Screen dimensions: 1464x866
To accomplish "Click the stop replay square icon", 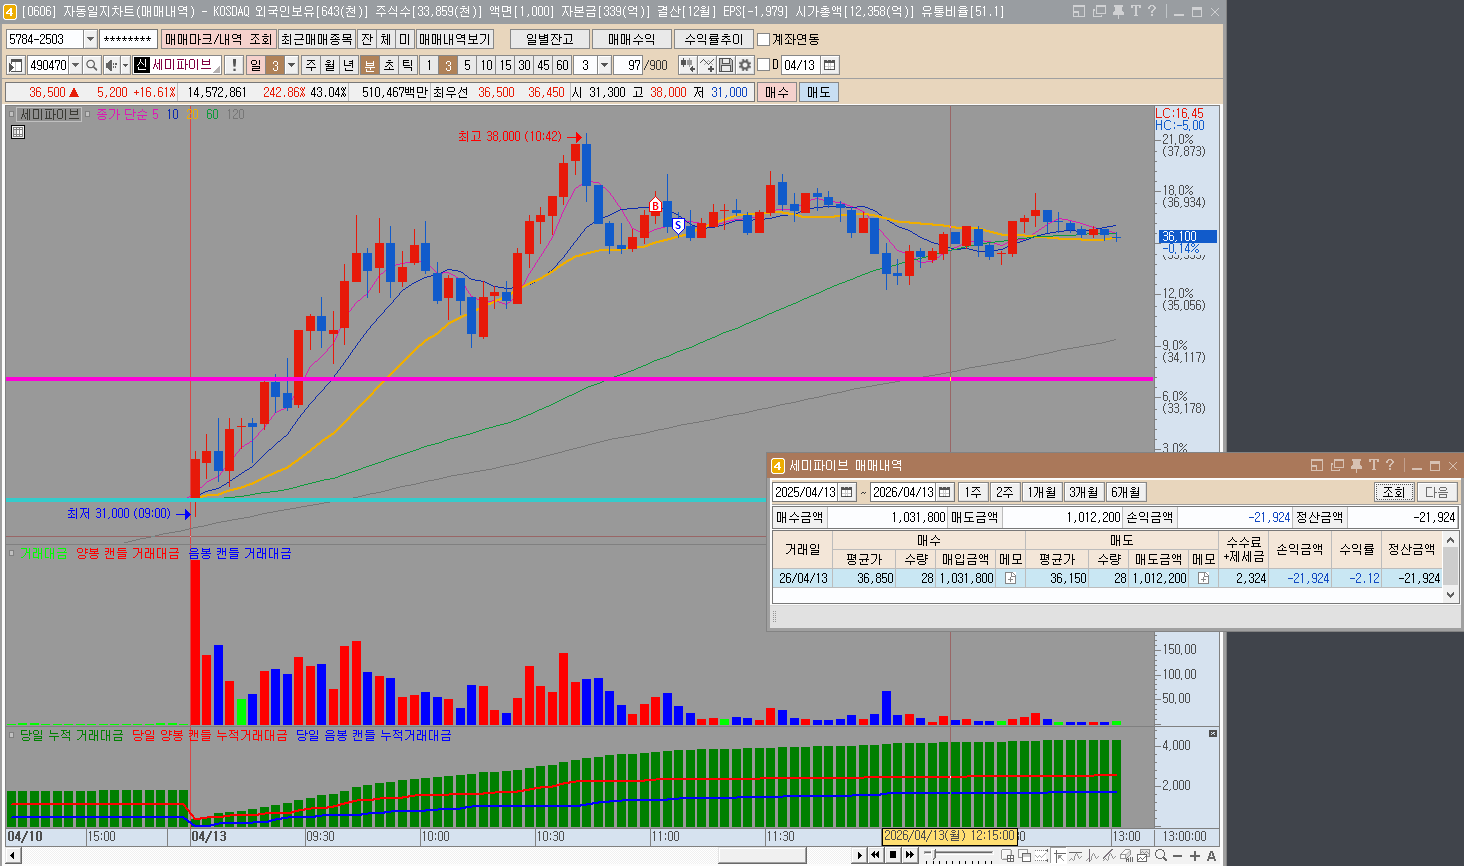I will (x=893, y=855).
